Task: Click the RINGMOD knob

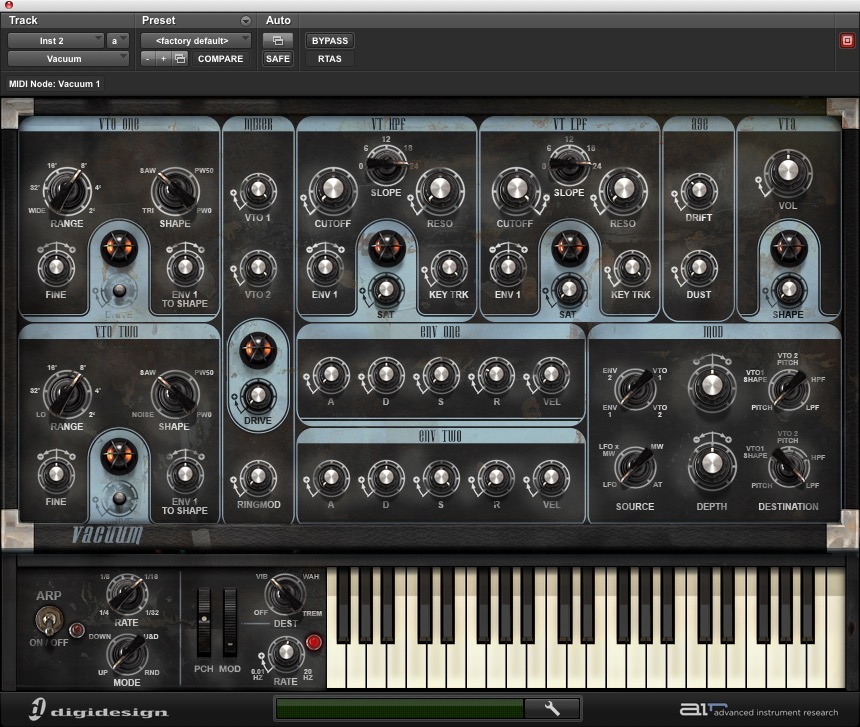Action: 257,478
